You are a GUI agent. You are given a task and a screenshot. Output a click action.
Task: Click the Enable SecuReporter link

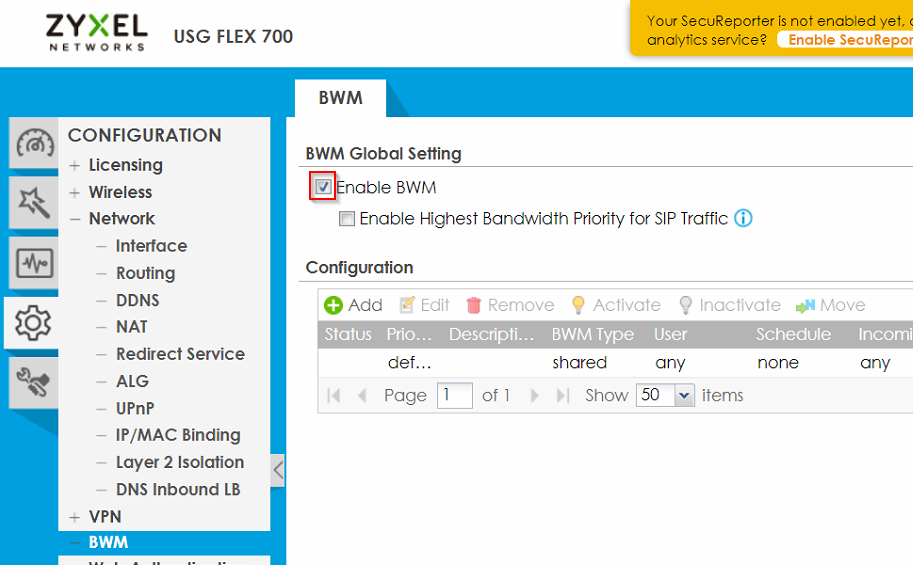(x=849, y=40)
